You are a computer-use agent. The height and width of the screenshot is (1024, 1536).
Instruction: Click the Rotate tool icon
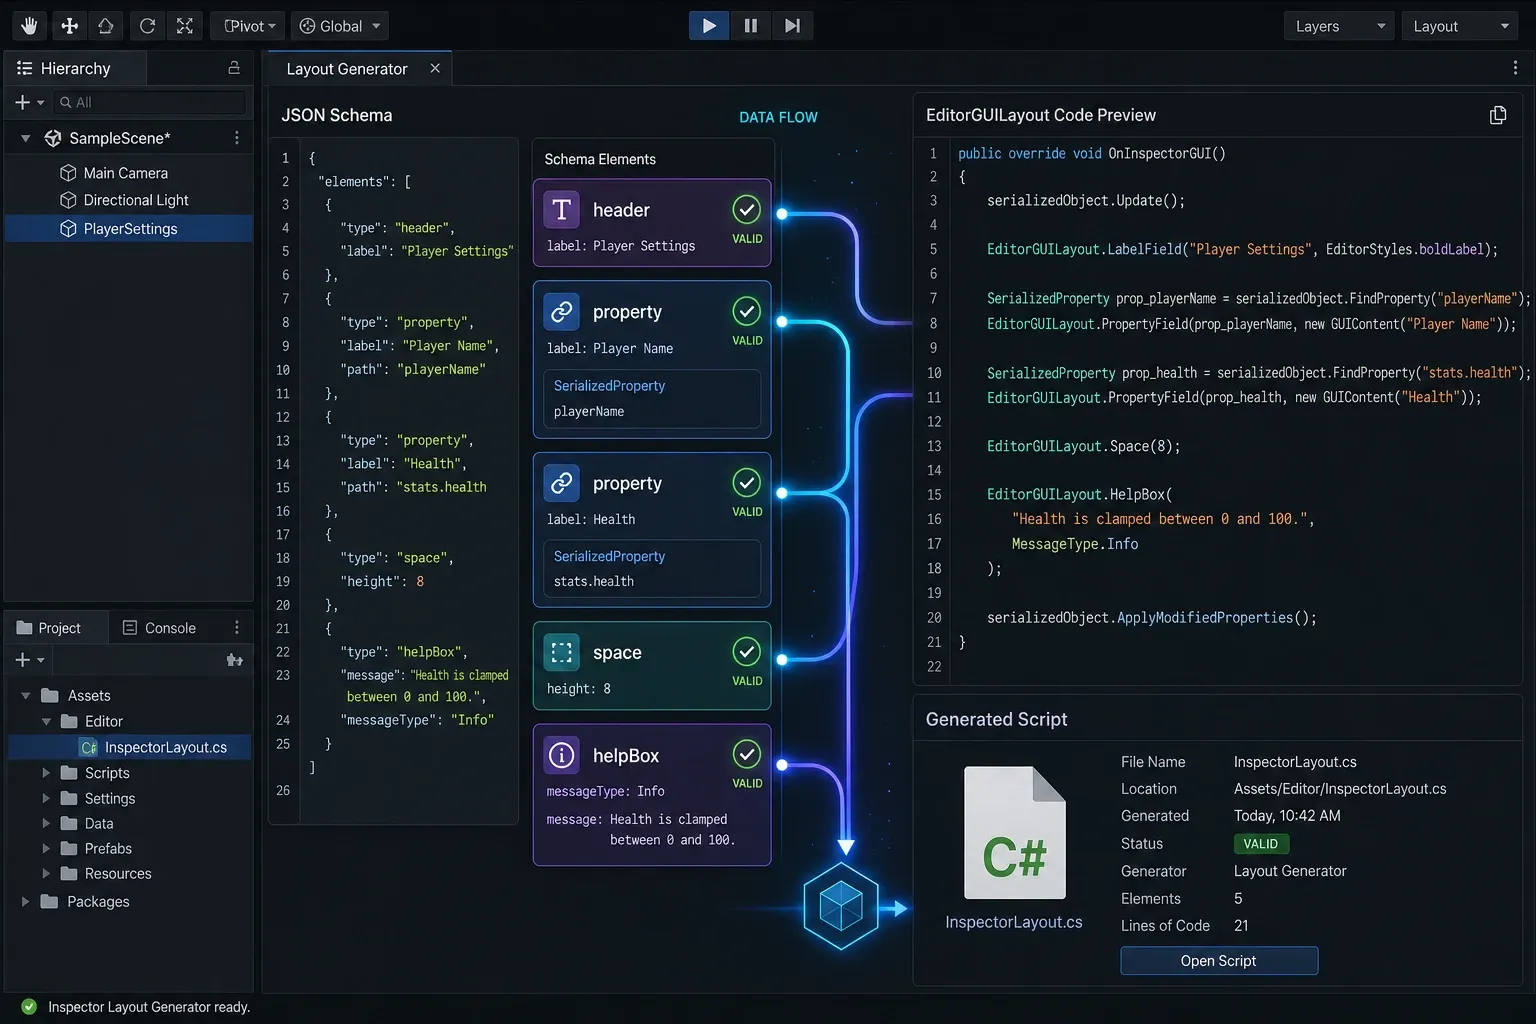pos(147,26)
